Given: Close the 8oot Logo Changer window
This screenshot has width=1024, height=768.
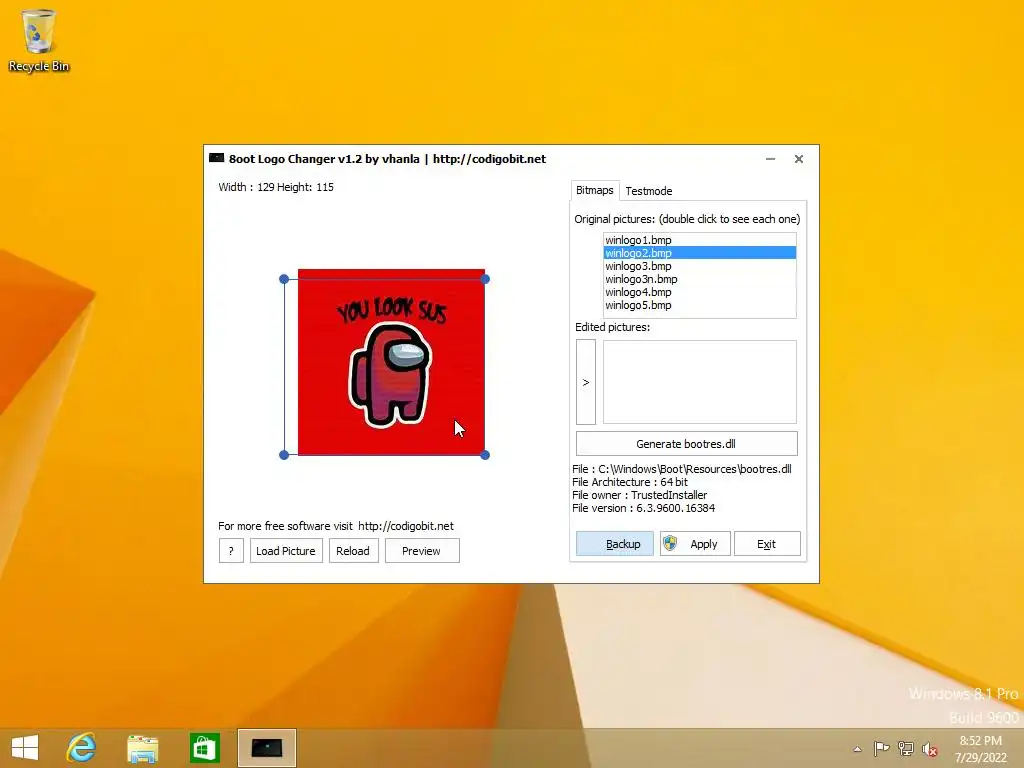Looking at the screenshot, I should click(799, 159).
